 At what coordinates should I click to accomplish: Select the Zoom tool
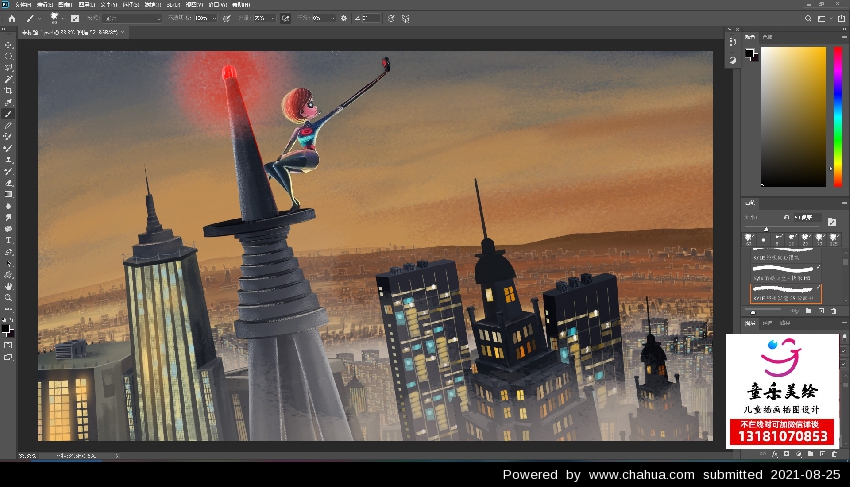(8, 298)
